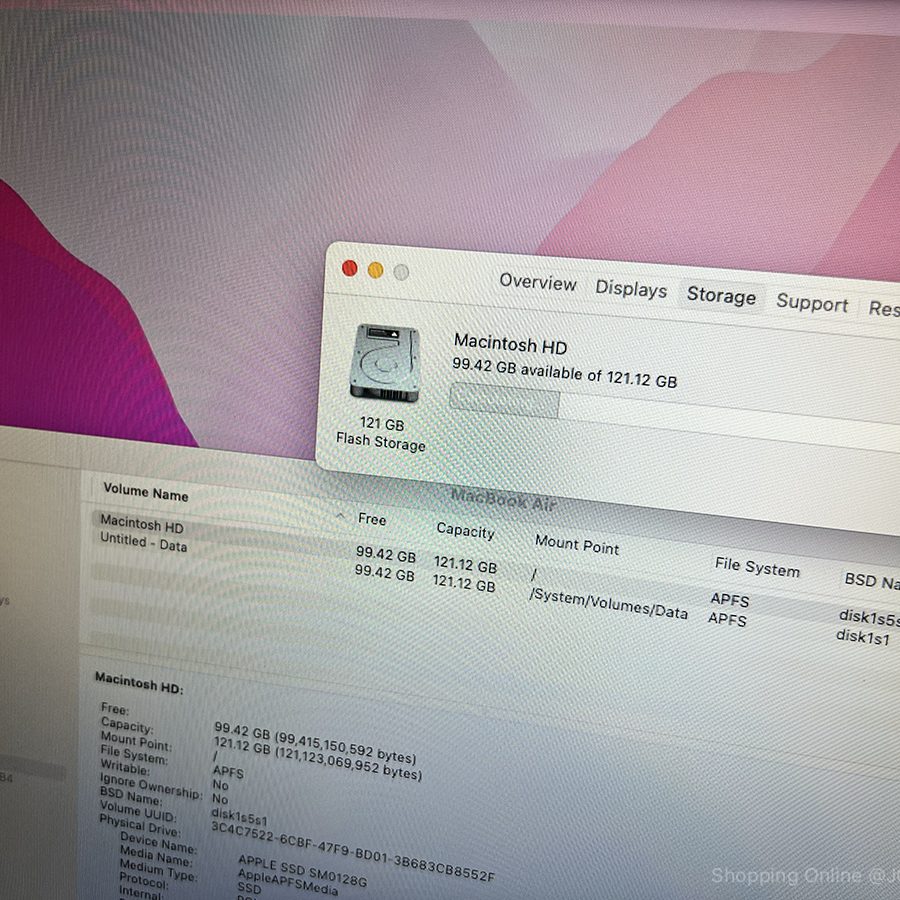
Task: Sort volumes by the Capacity column header
Action: [465, 531]
